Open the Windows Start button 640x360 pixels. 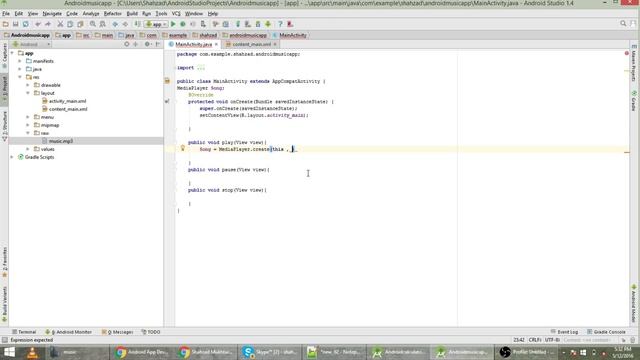tap(9, 352)
